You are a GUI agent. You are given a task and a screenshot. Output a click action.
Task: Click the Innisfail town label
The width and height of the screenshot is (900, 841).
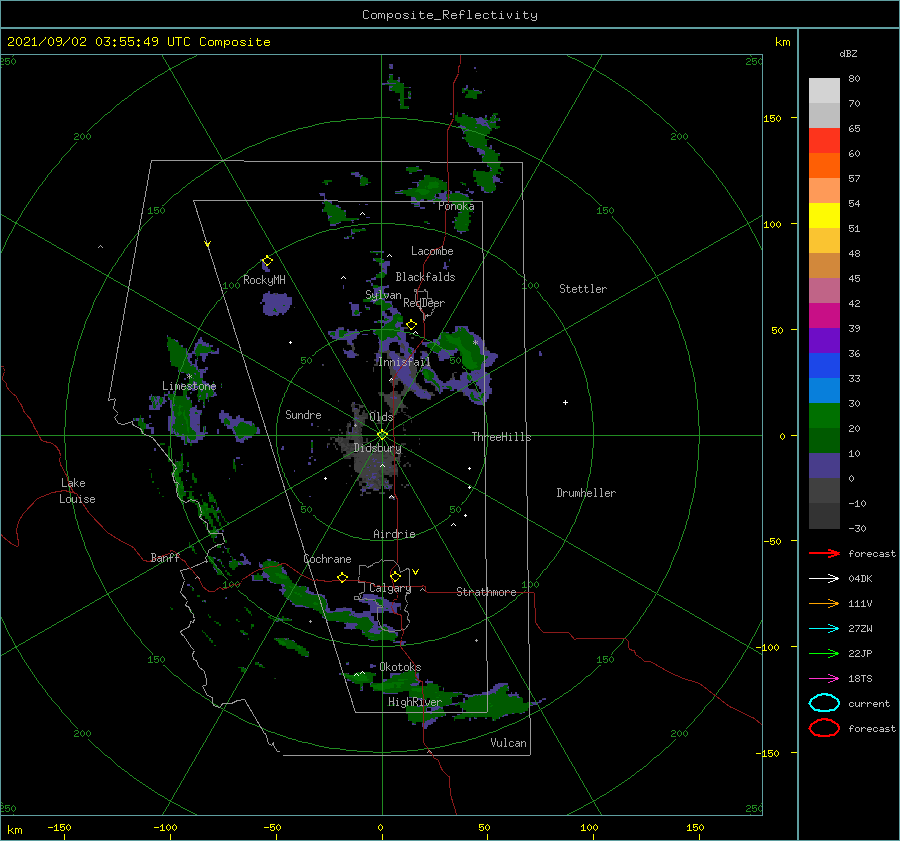pos(404,362)
